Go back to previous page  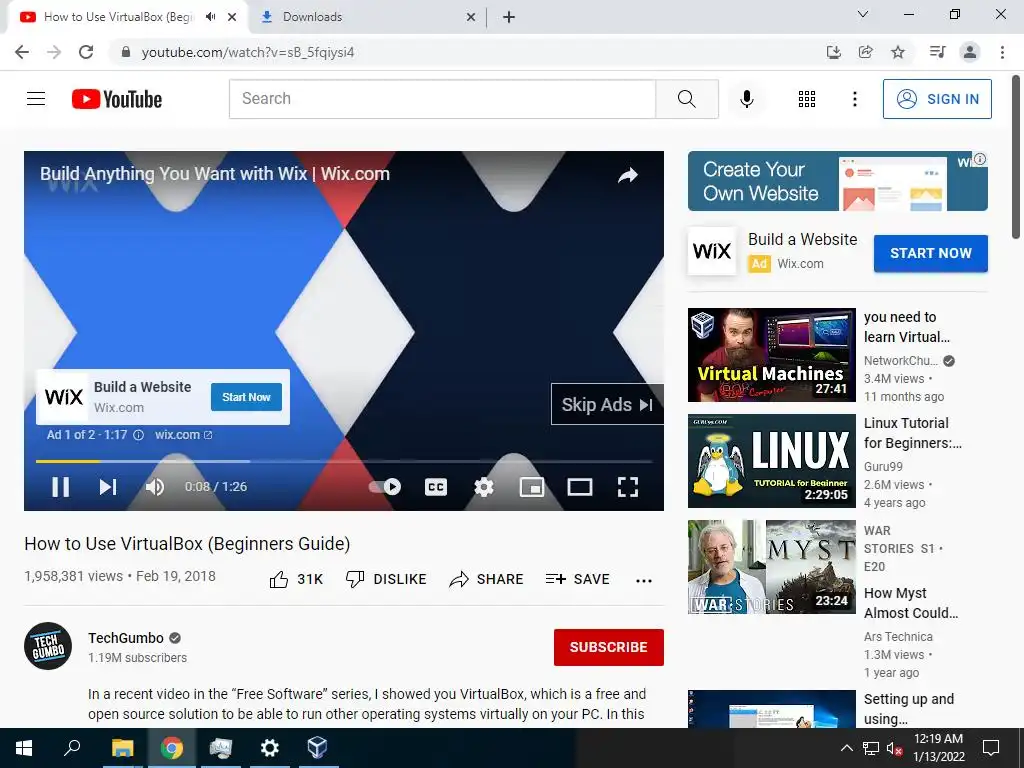(x=22, y=52)
